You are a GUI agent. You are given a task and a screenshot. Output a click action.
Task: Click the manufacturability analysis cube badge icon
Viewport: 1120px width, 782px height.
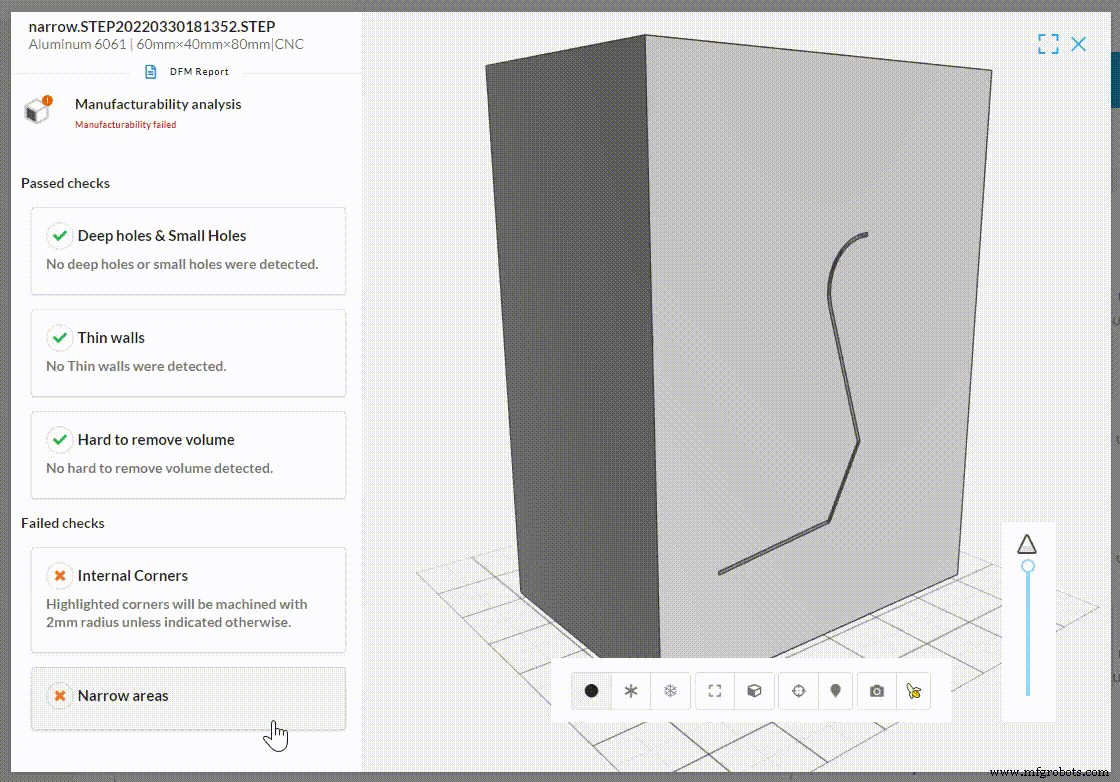click(x=37, y=110)
